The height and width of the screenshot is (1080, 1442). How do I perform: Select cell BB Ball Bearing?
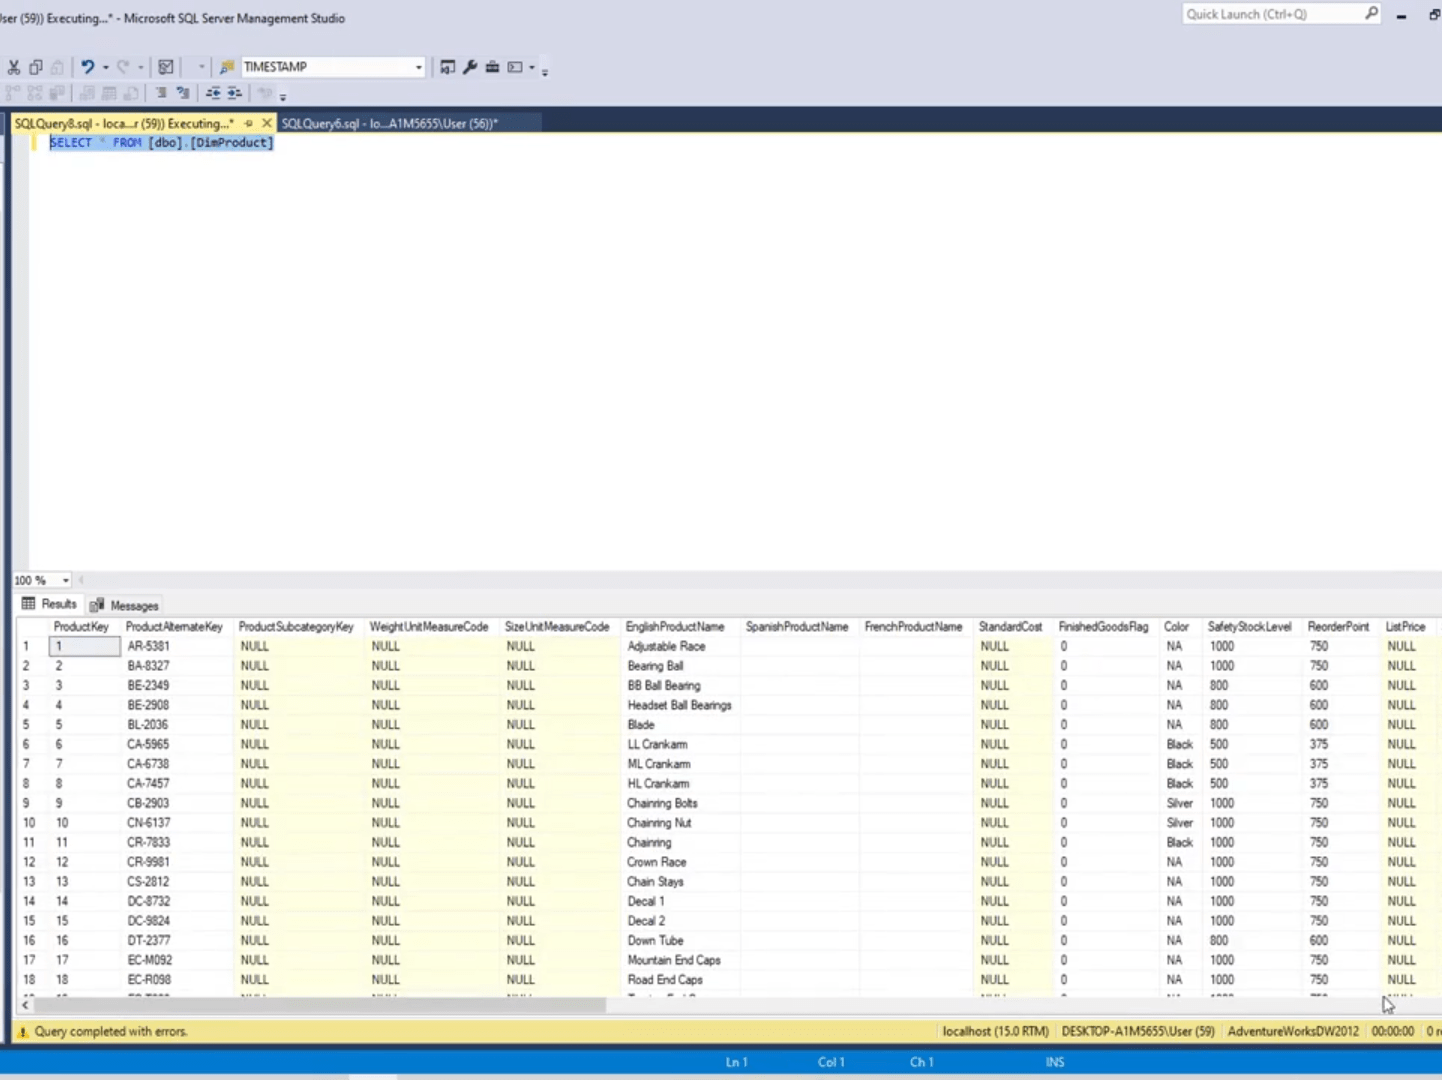[x=681, y=686]
